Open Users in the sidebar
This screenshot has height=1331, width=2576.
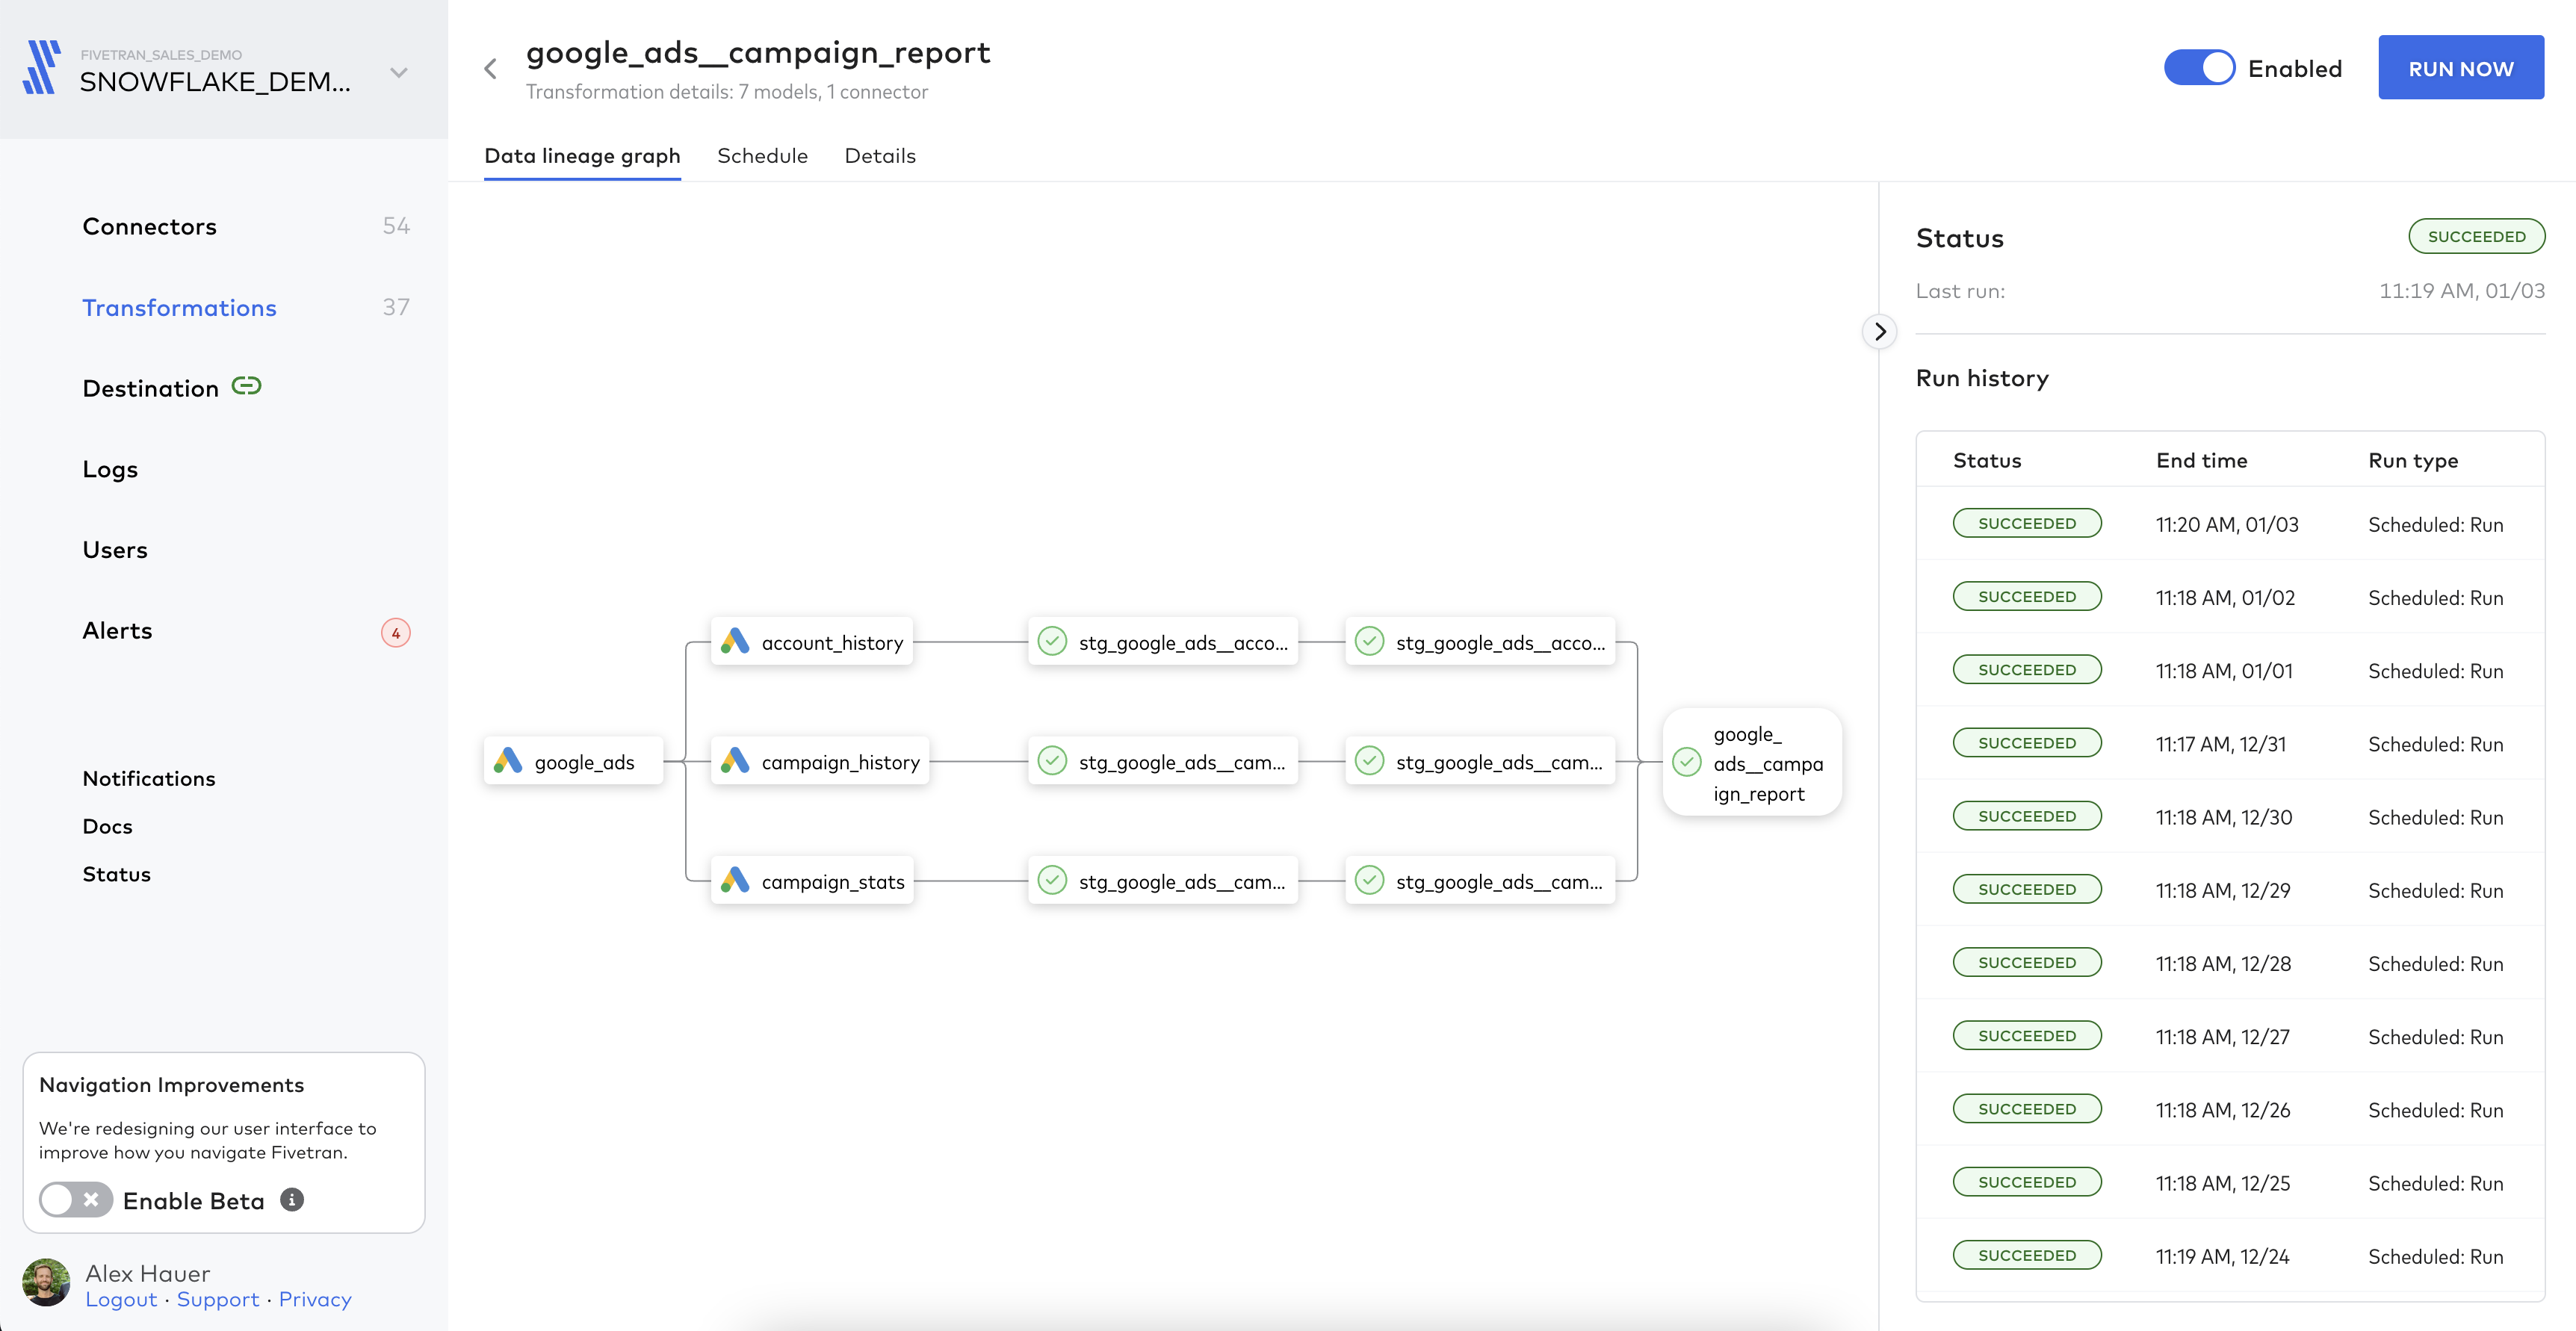[x=115, y=550]
